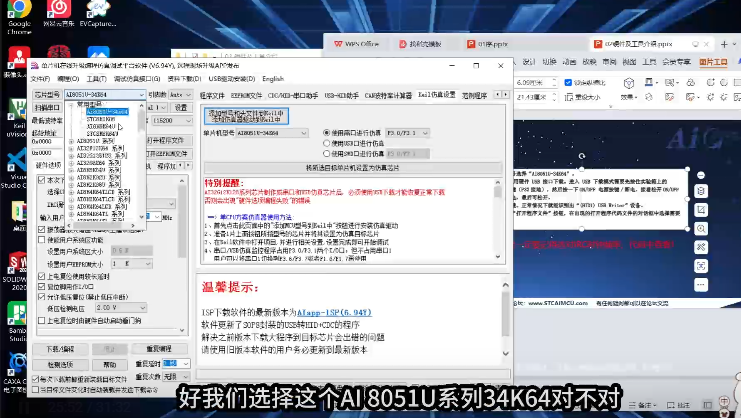
Task: Open CAXA desktop shortcut
Action: point(17,373)
